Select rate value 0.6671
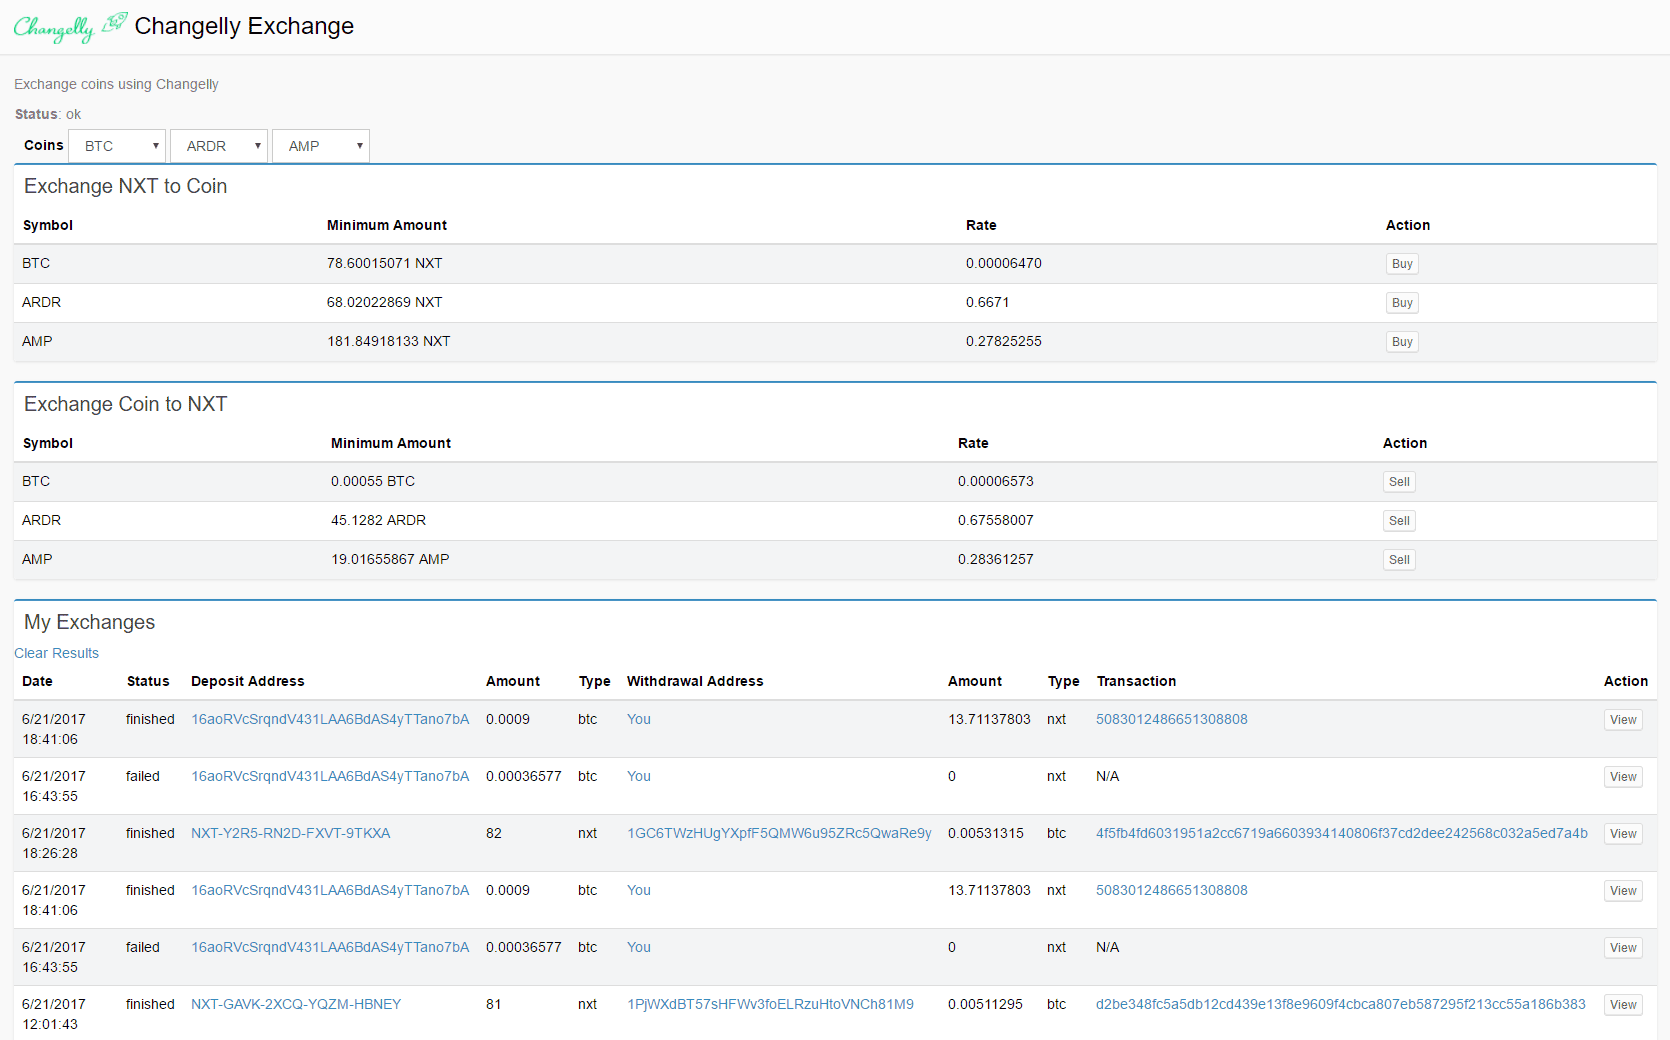This screenshot has height=1040, width=1670. [988, 302]
